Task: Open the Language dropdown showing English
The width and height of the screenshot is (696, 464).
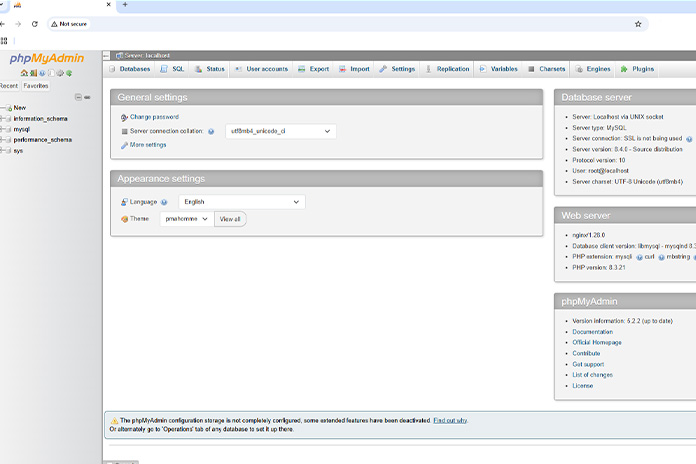Action: tap(241, 202)
